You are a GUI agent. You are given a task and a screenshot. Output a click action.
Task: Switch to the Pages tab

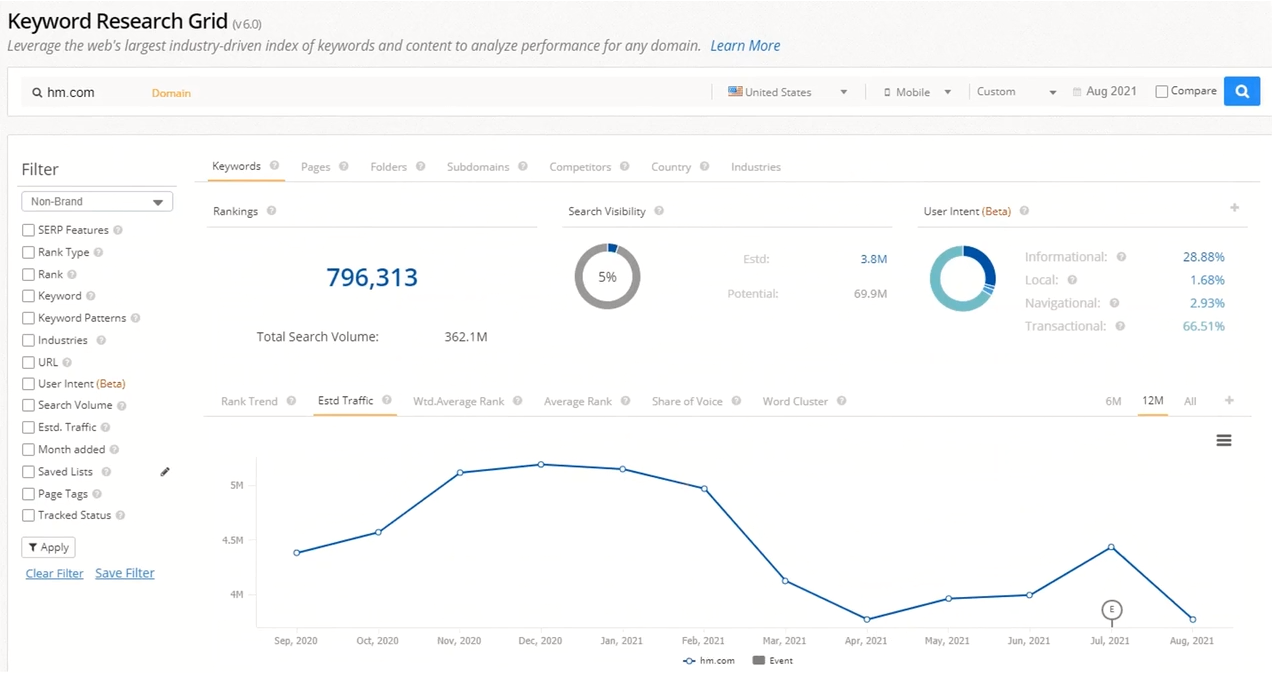click(316, 166)
